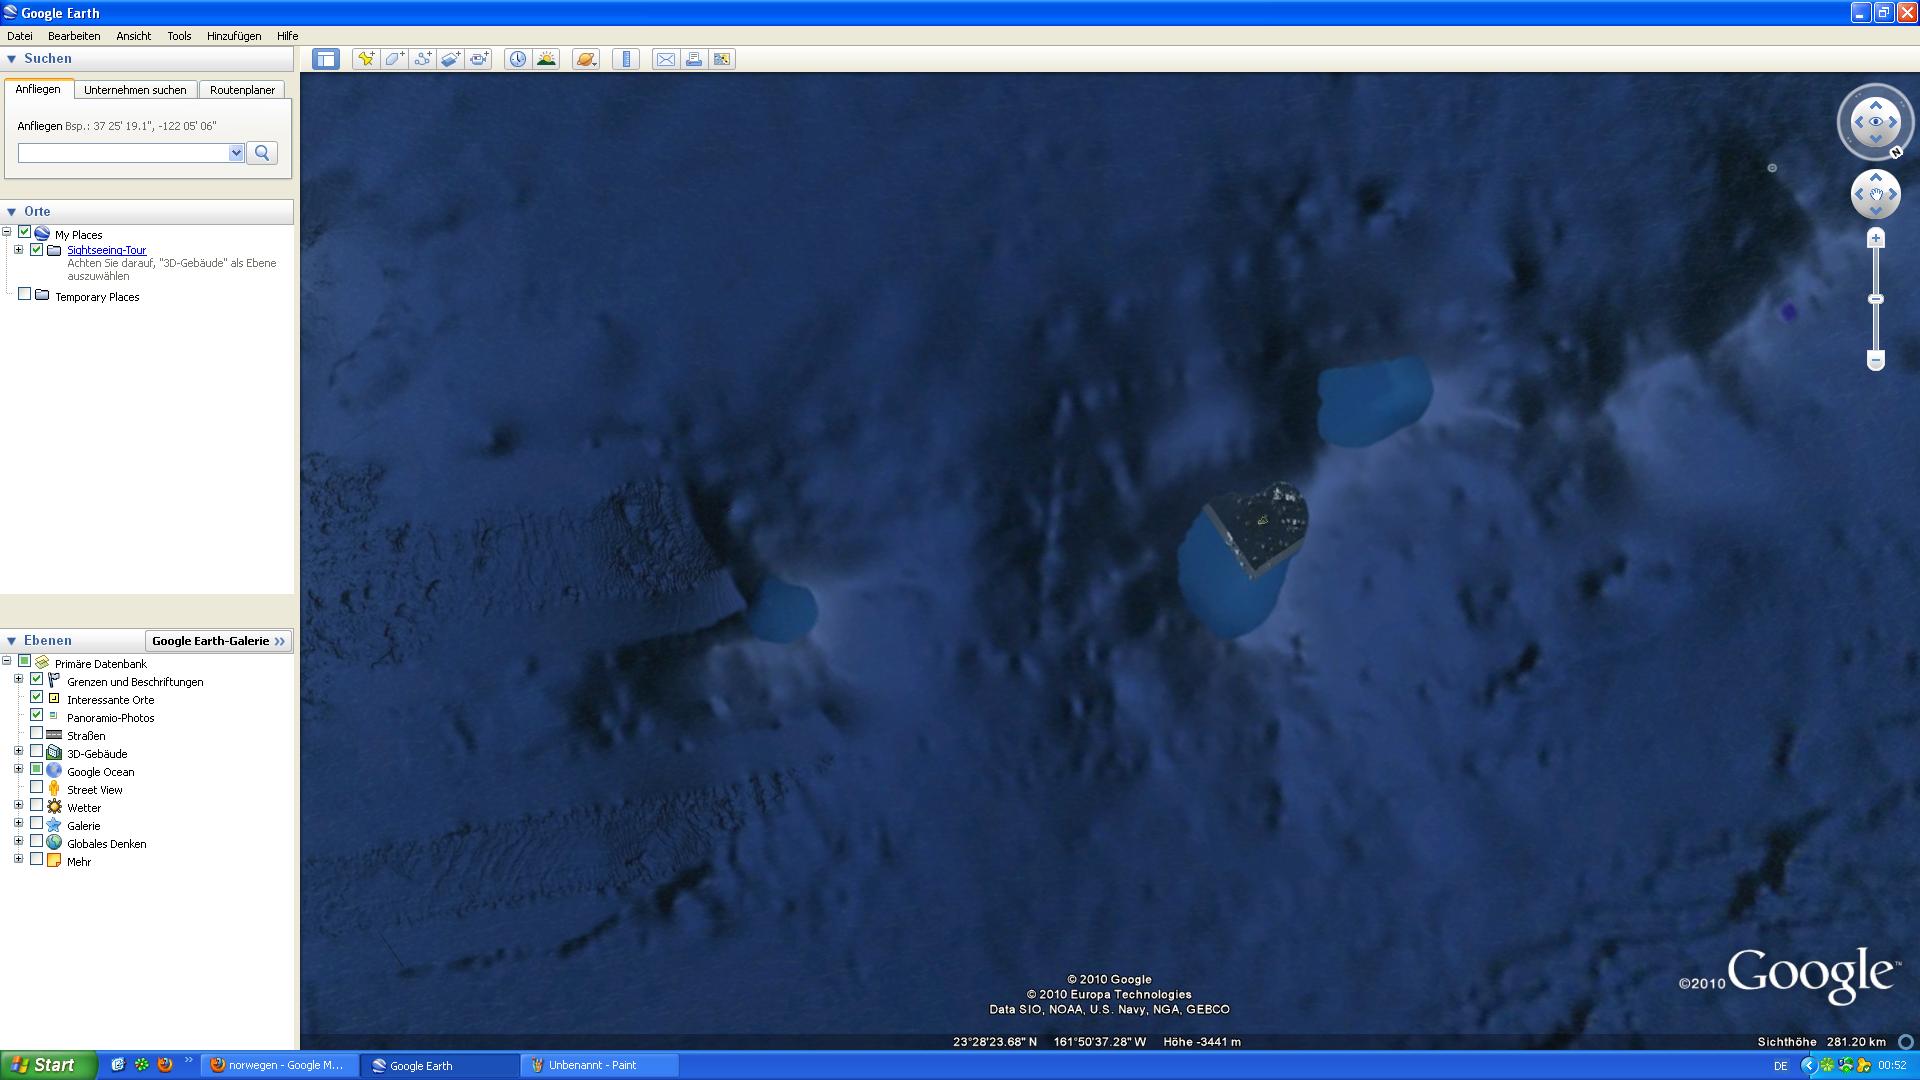Screen dimensions: 1920x1080
Task: Uncheck Interessante Orte layer
Action: [x=37, y=698]
